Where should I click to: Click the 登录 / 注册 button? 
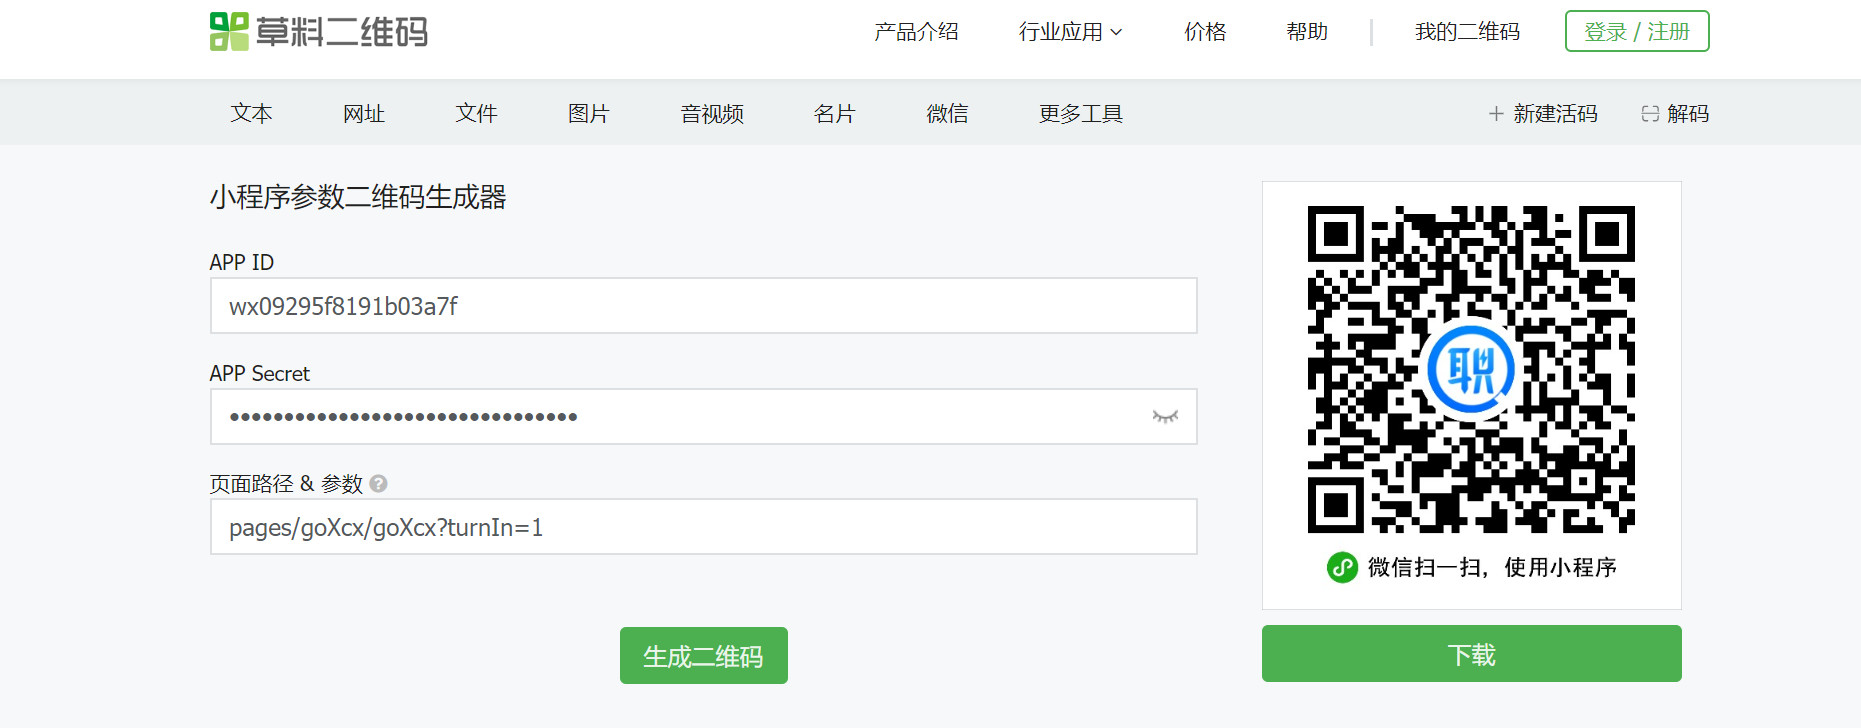click(1637, 31)
